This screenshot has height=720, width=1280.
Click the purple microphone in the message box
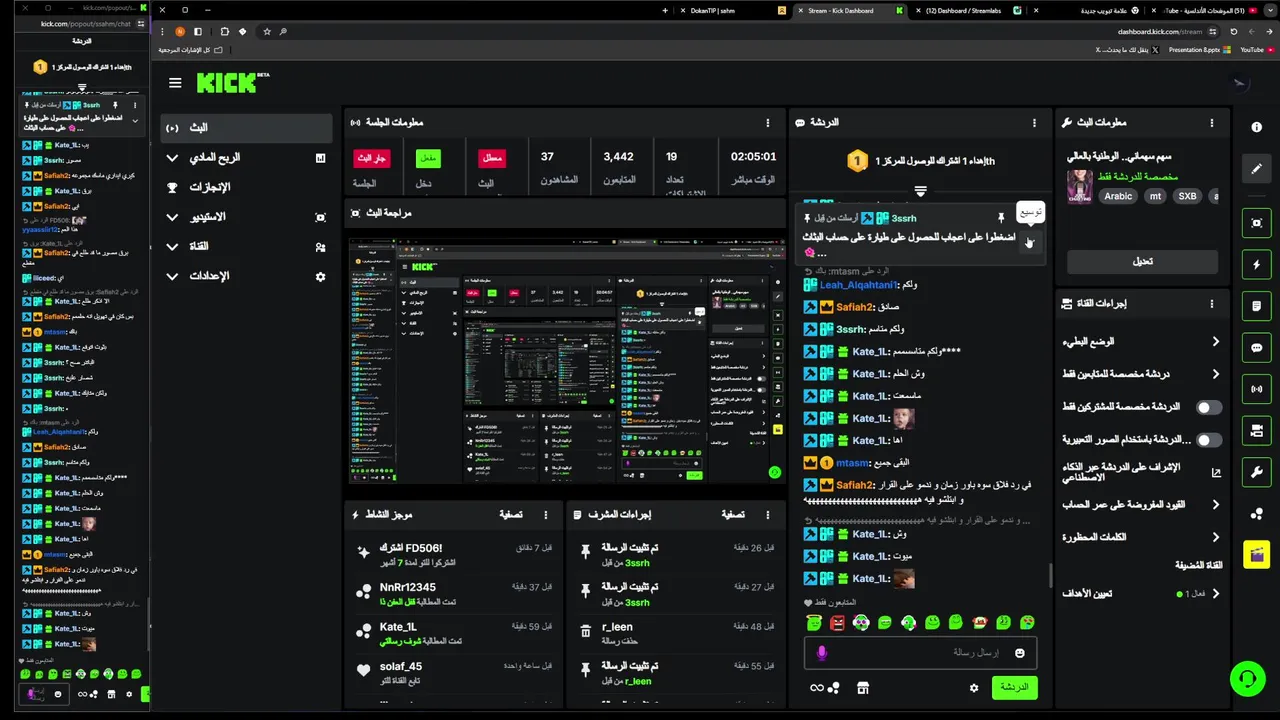pos(822,653)
